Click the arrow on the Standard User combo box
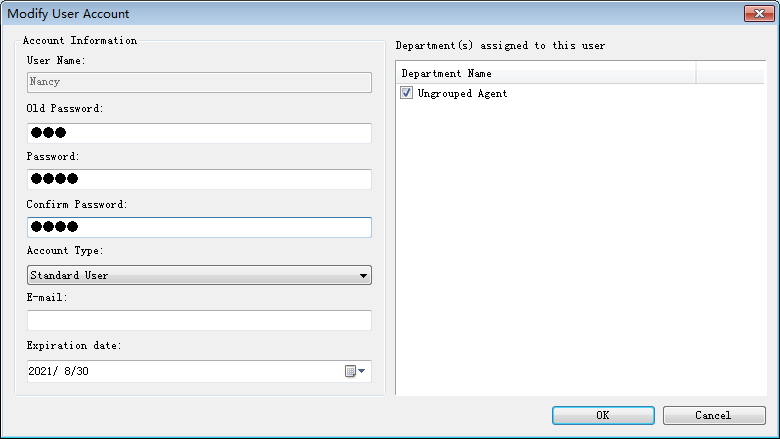Screen dimensions: 780x439 tap(363, 275)
